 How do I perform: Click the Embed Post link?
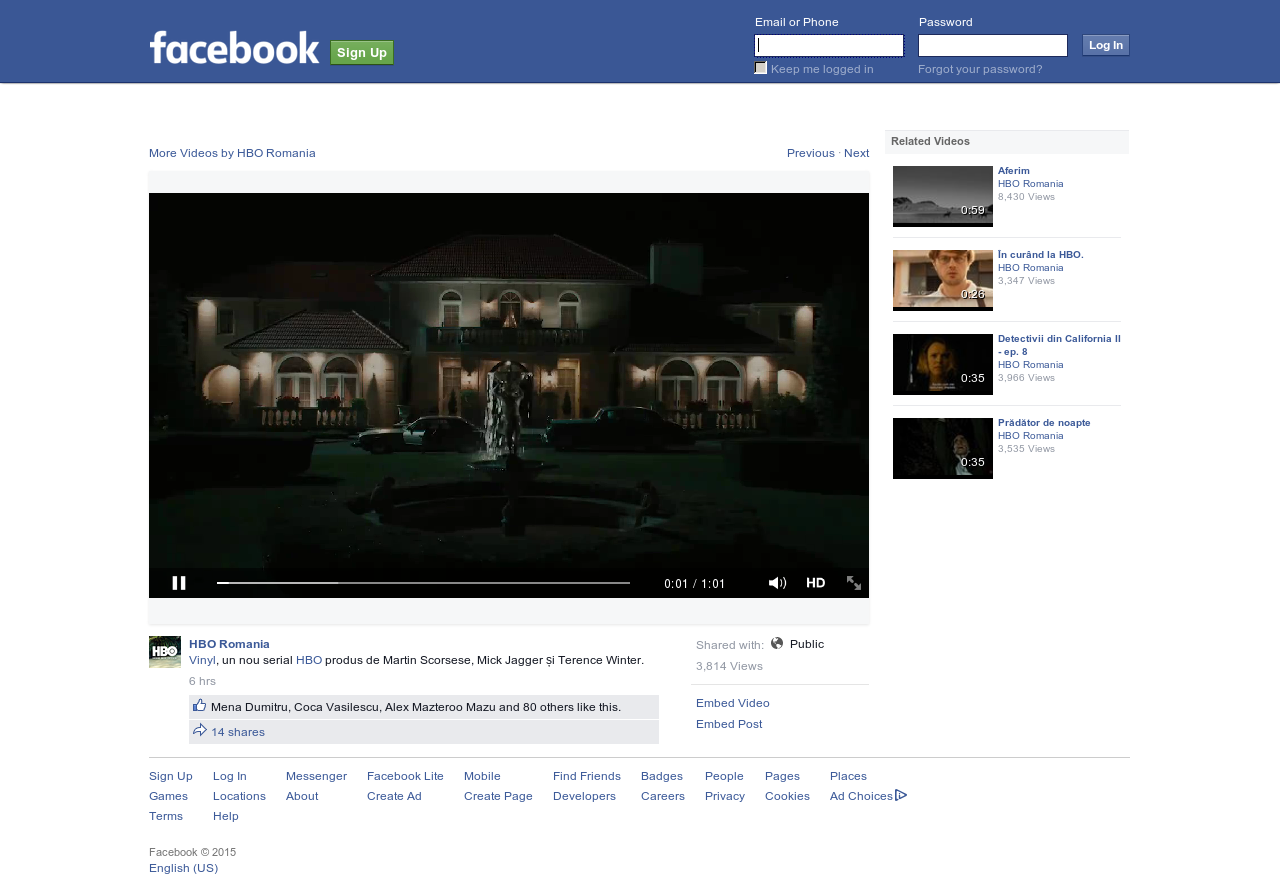[729, 724]
